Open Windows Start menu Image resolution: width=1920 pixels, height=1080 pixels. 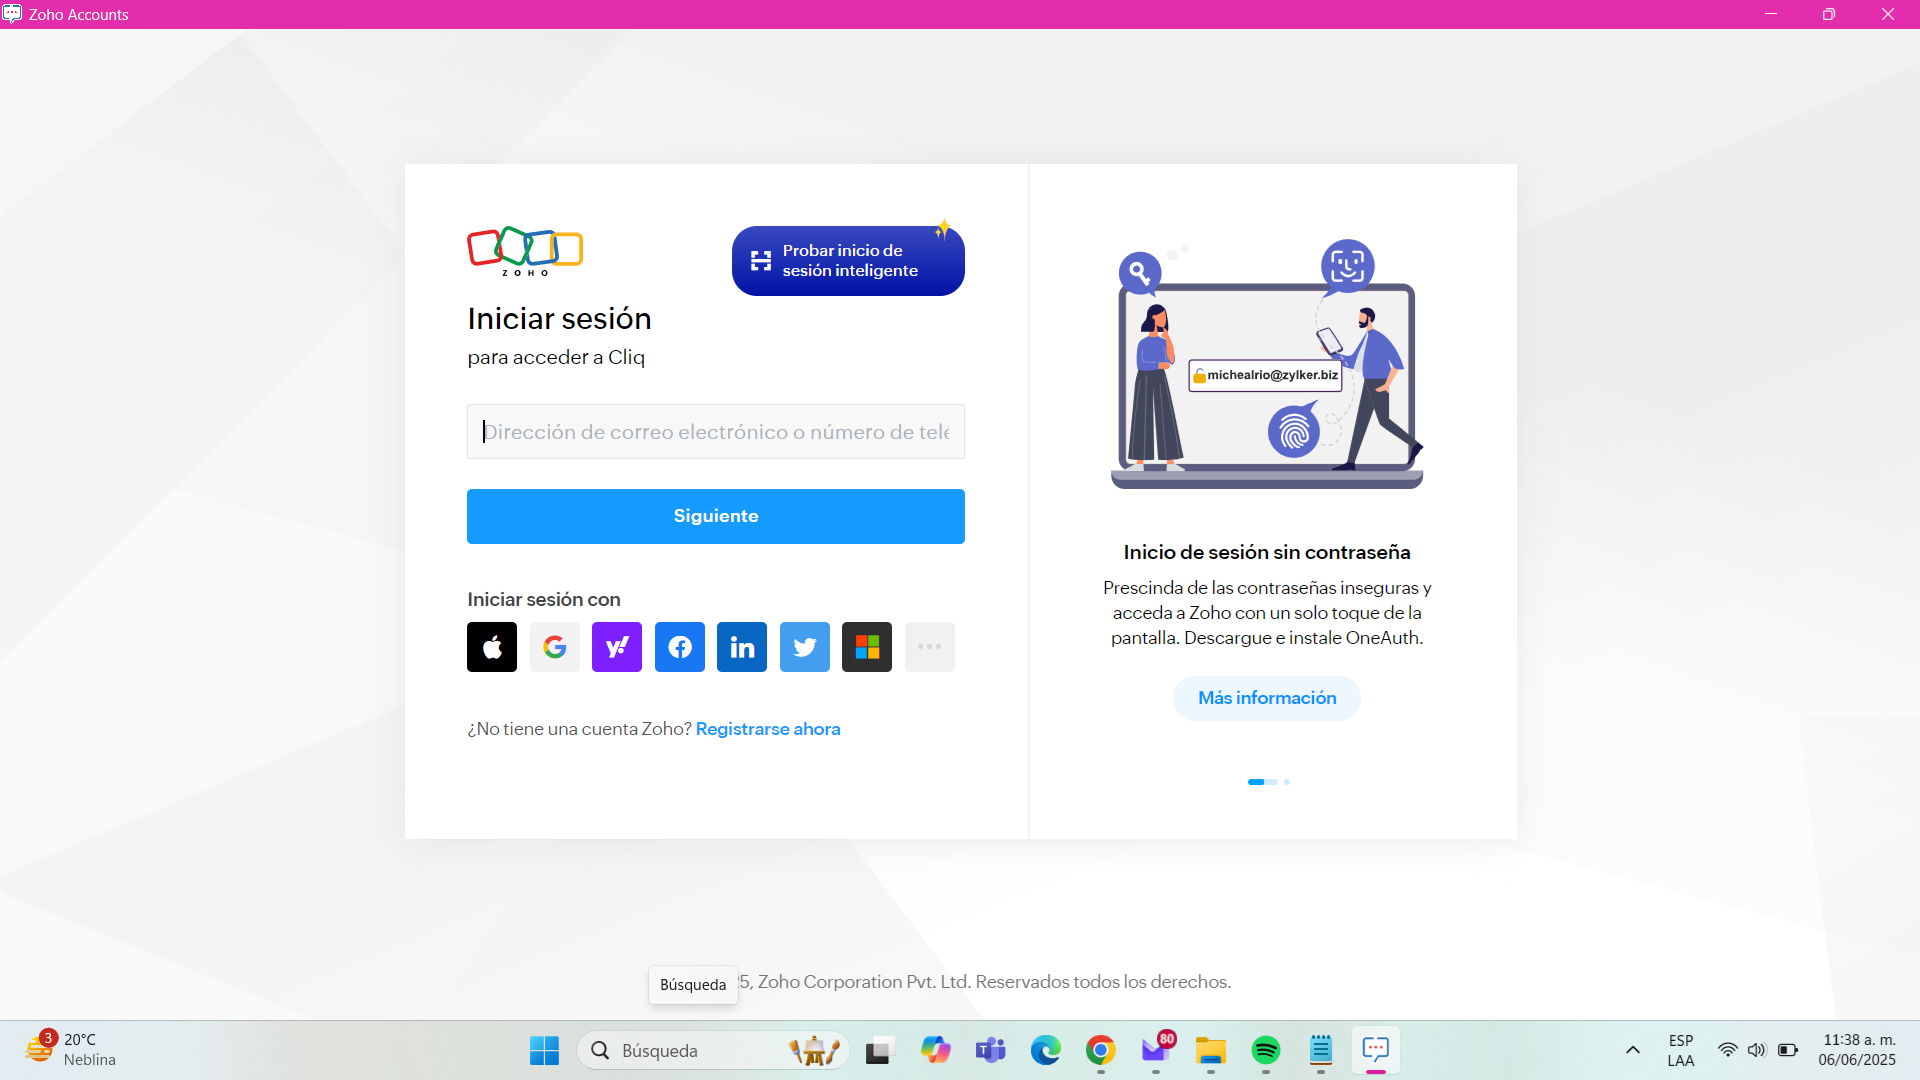[x=544, y=1050]
